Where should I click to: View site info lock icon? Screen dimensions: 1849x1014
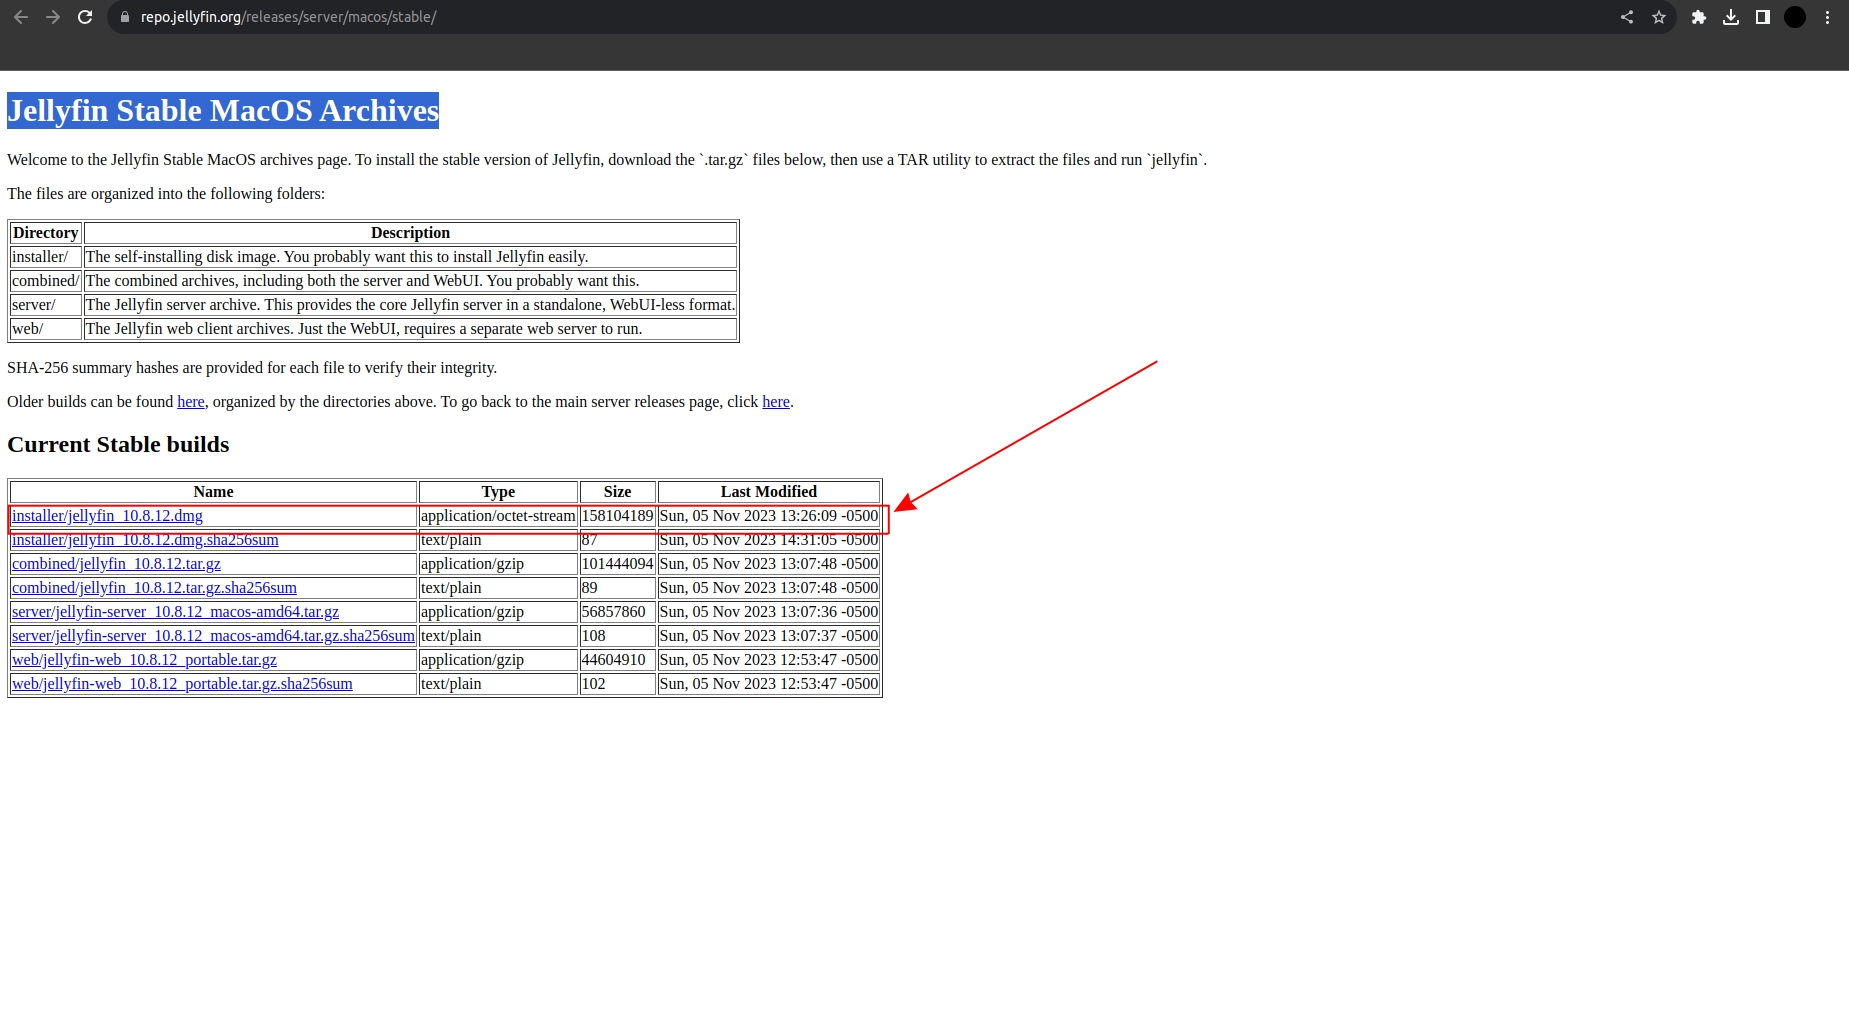click(x=125, y=17)
